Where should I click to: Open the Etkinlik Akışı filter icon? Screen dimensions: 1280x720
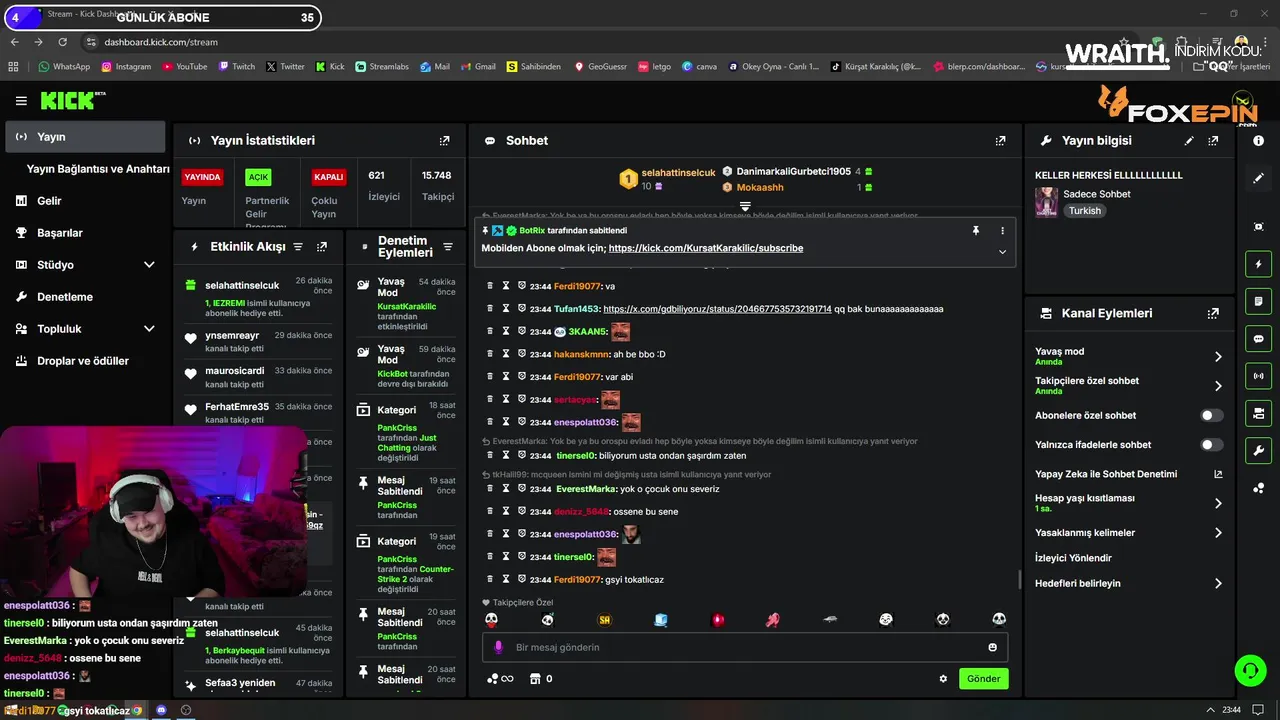tap(298, 247)
